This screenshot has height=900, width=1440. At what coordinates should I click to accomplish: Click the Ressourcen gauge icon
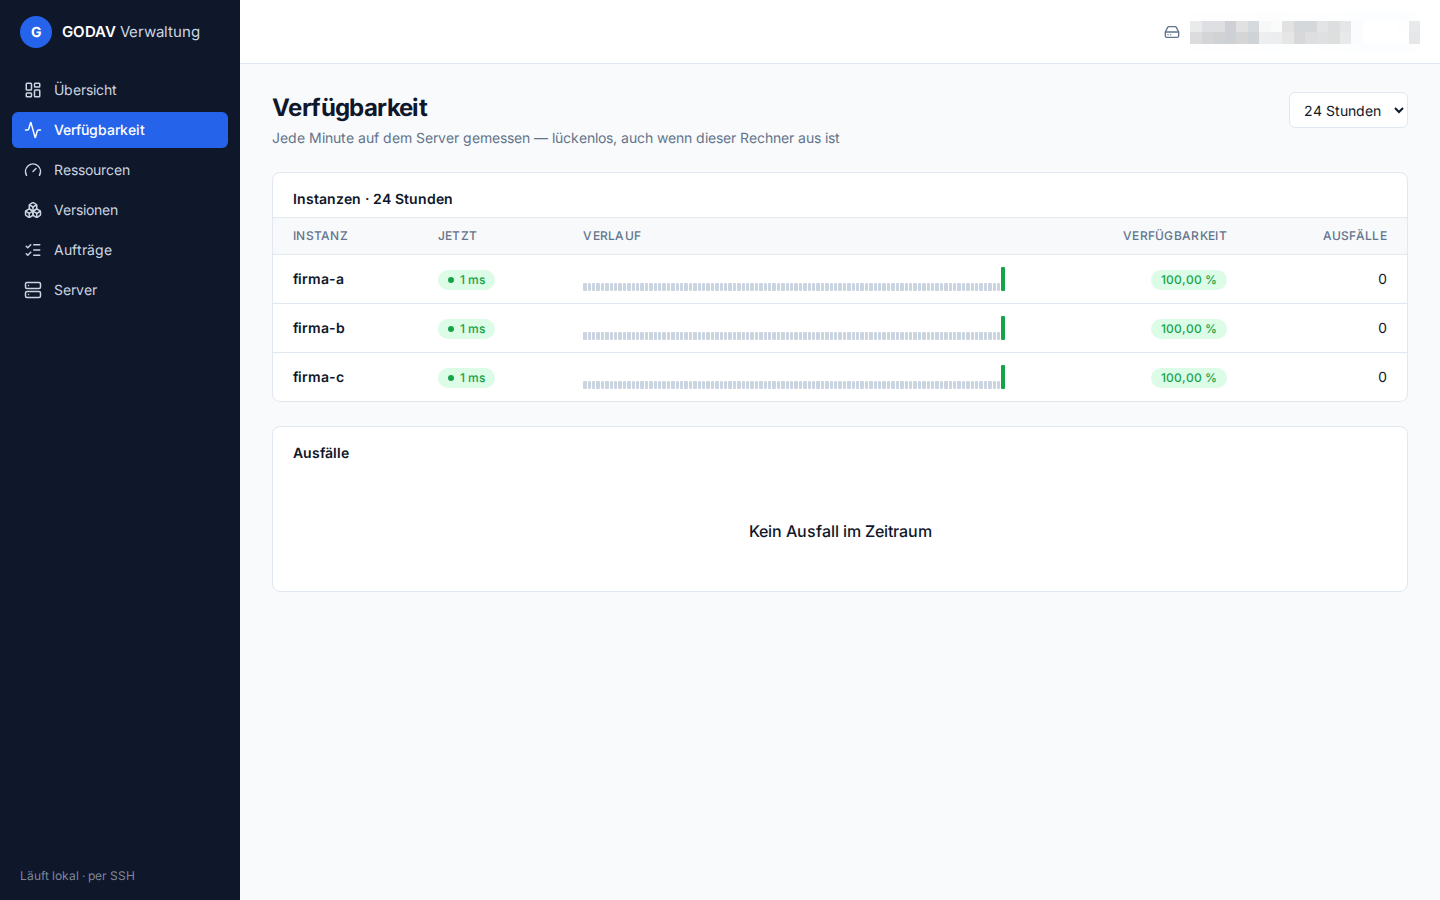[33, 170]
